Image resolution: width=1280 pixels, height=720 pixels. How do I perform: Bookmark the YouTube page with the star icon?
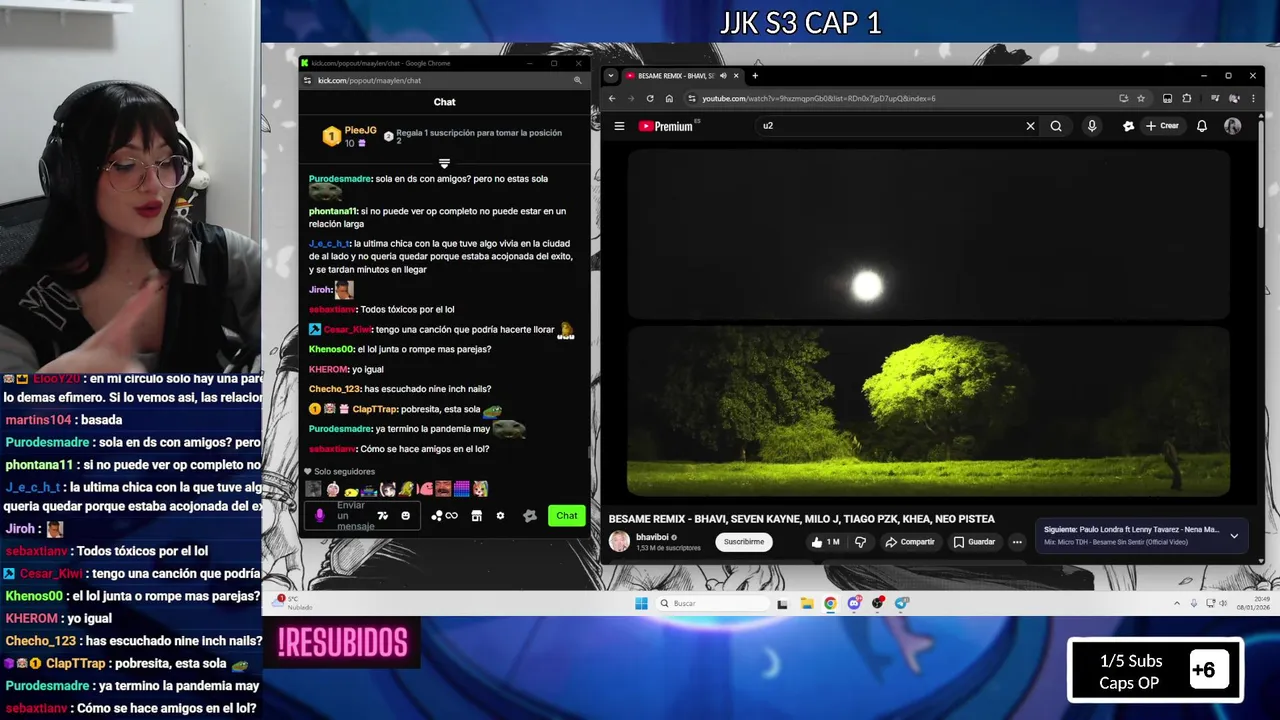click(x=1141, y=98)
